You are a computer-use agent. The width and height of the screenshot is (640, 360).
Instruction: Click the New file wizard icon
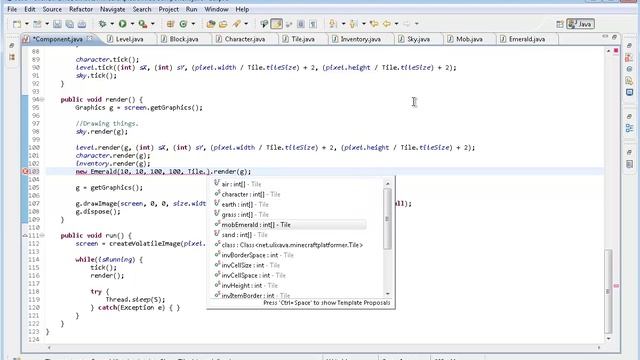click(17, 24)
